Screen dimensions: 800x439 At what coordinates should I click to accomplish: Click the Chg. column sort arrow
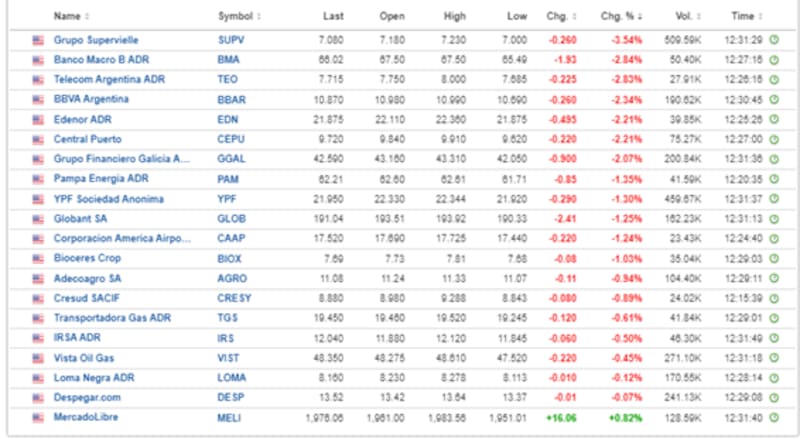click(x=573, y=16)
